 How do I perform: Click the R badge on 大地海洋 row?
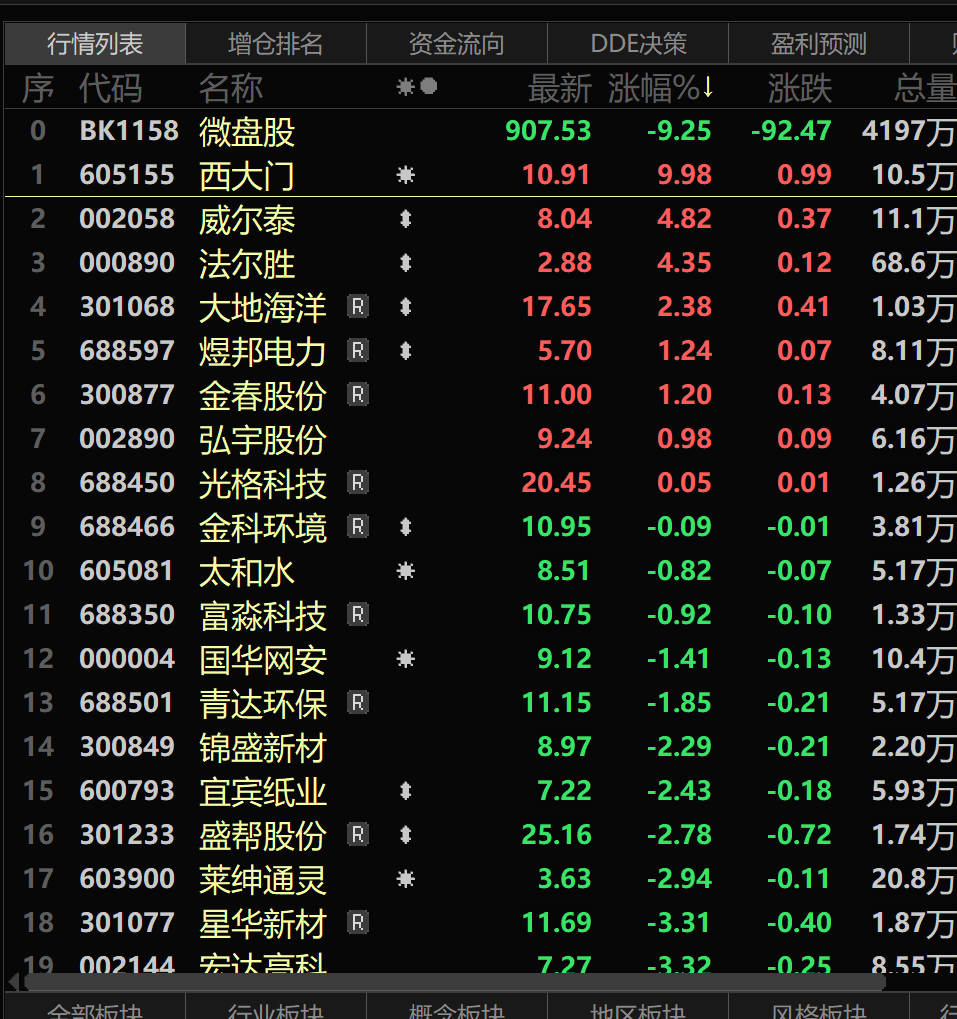pyautogui.click(x=358, y=307)
